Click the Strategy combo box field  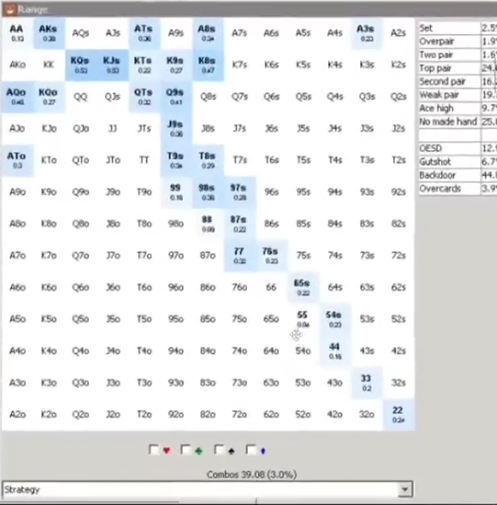click(207, 489)
